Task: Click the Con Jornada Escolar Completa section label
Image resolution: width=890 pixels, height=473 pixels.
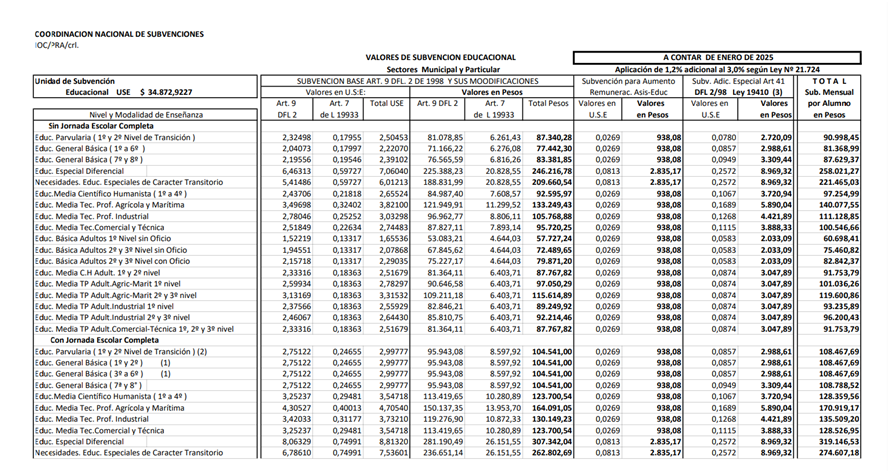Action: (104, 340)
